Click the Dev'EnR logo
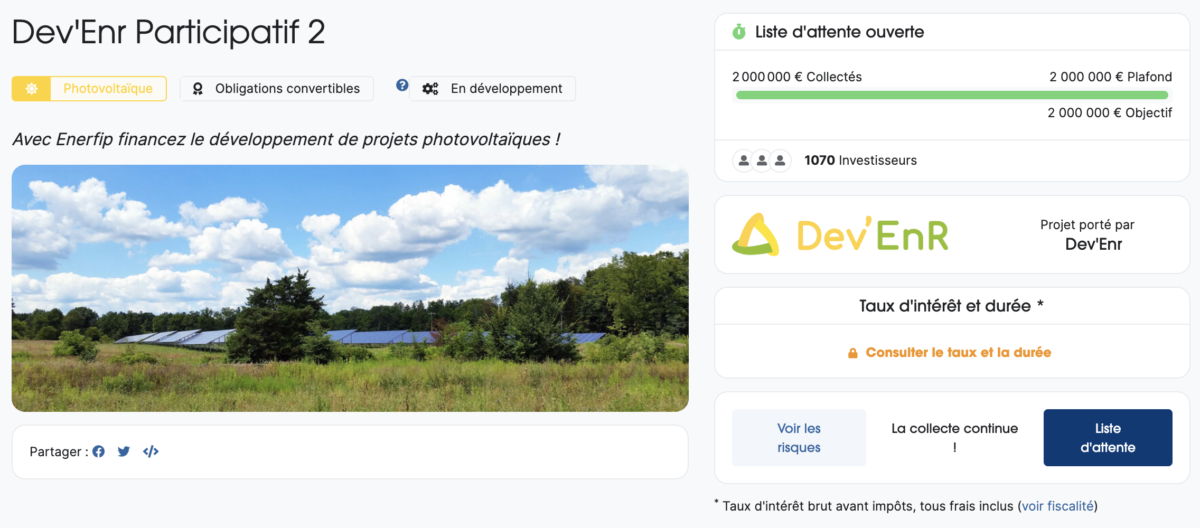The width and height of the screenshot is (1200, 528). (x=840, y=234)
